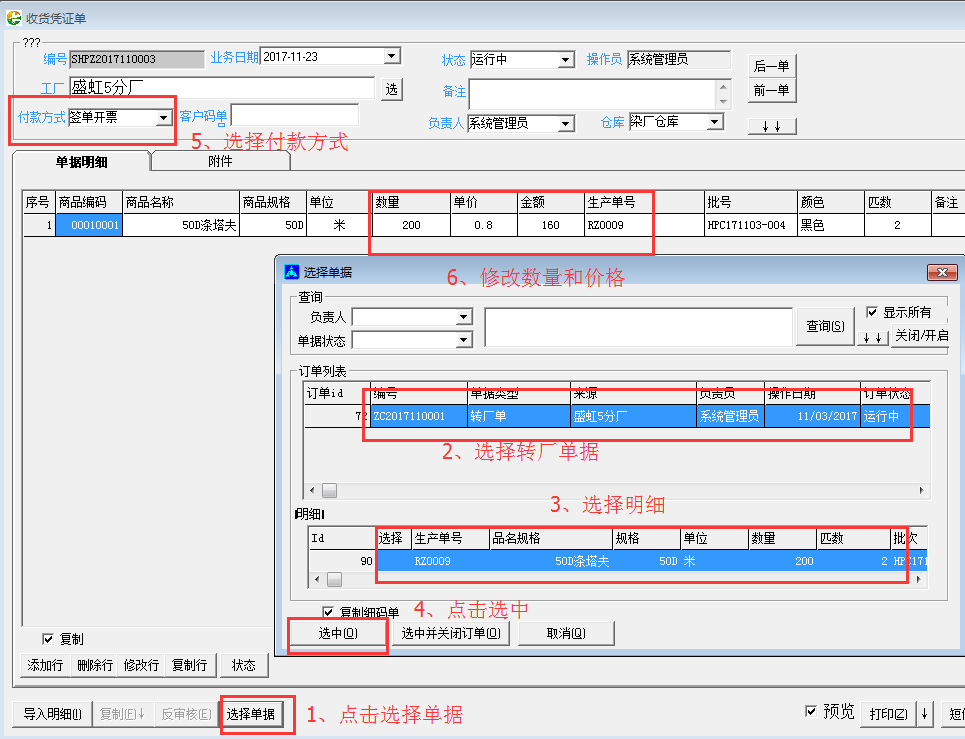Click the 备注 scrollbar up arrow
Viewport: 965px width, 739px height.
724,86
